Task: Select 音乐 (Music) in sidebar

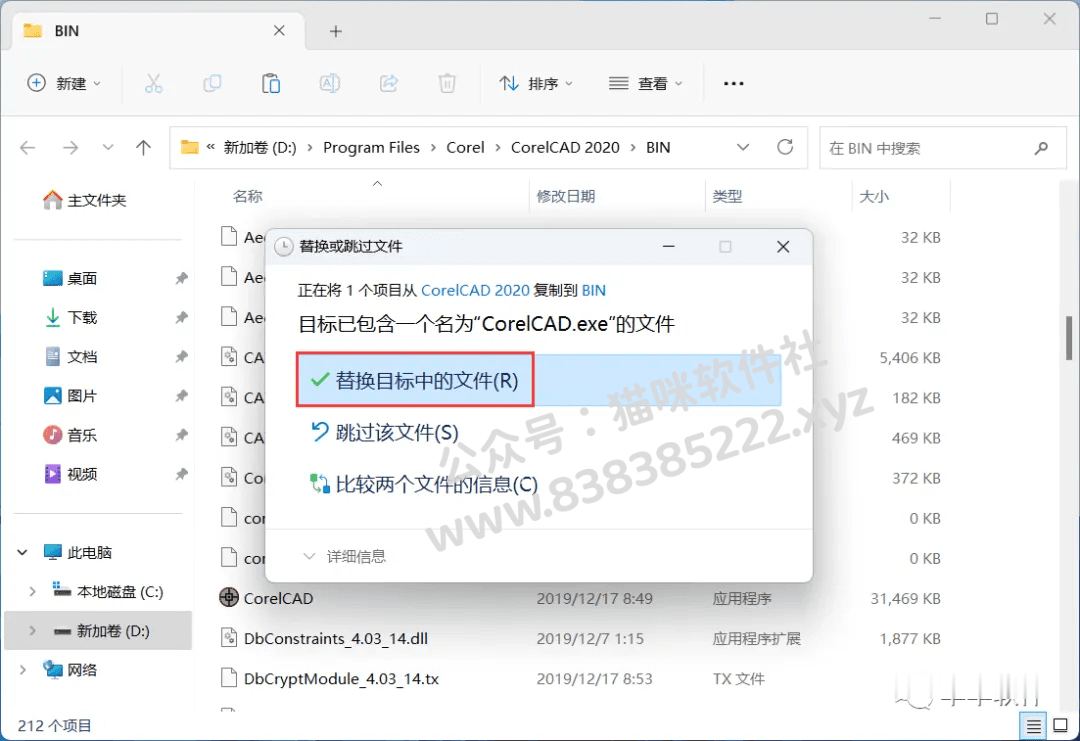Action: (x=70, y=435)
